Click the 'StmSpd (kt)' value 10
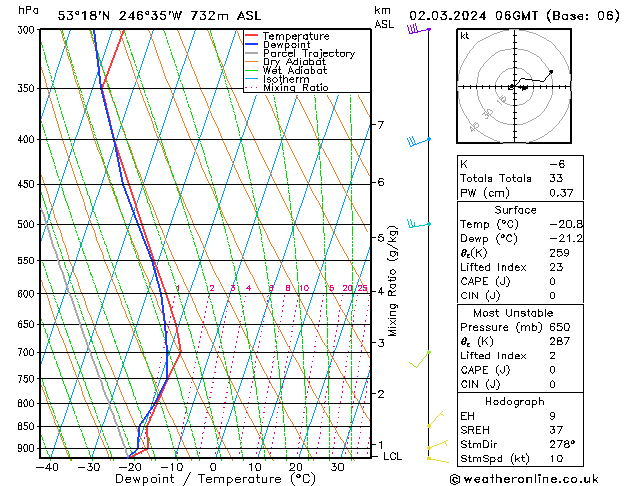The image size is (629, 486). point(556,458)
